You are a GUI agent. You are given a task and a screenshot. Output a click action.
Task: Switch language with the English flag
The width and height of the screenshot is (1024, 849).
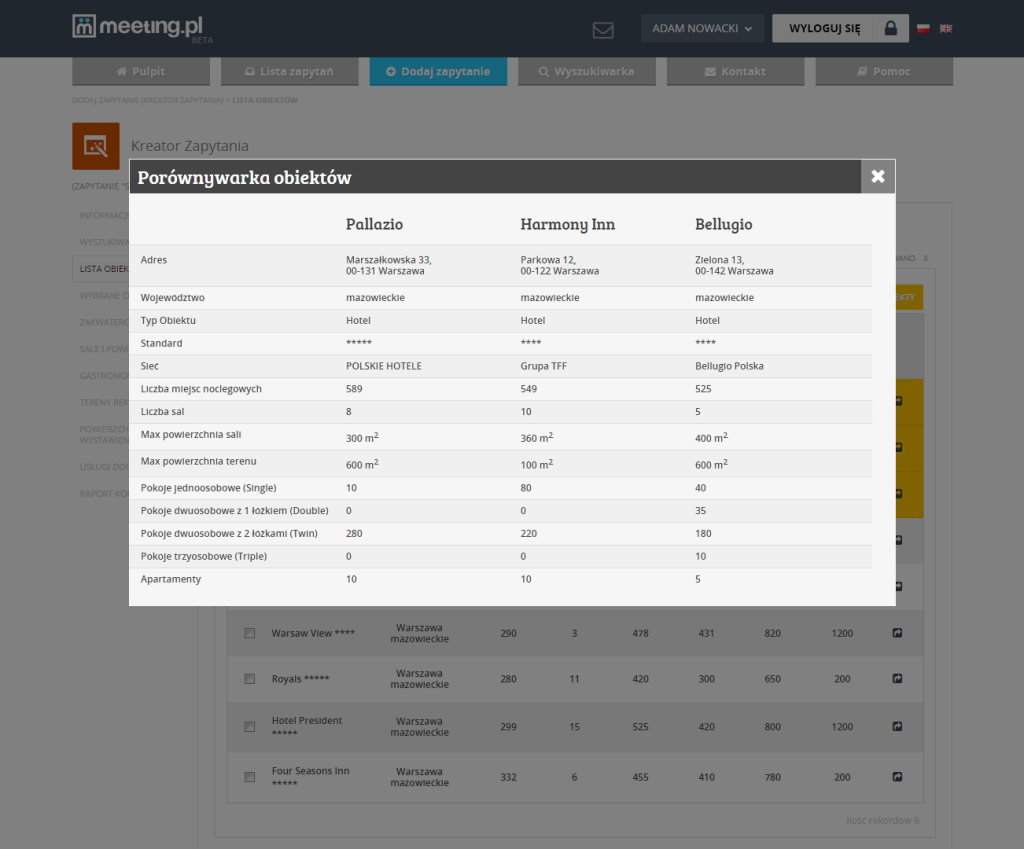pyautogui.click(x=946, y=29)
